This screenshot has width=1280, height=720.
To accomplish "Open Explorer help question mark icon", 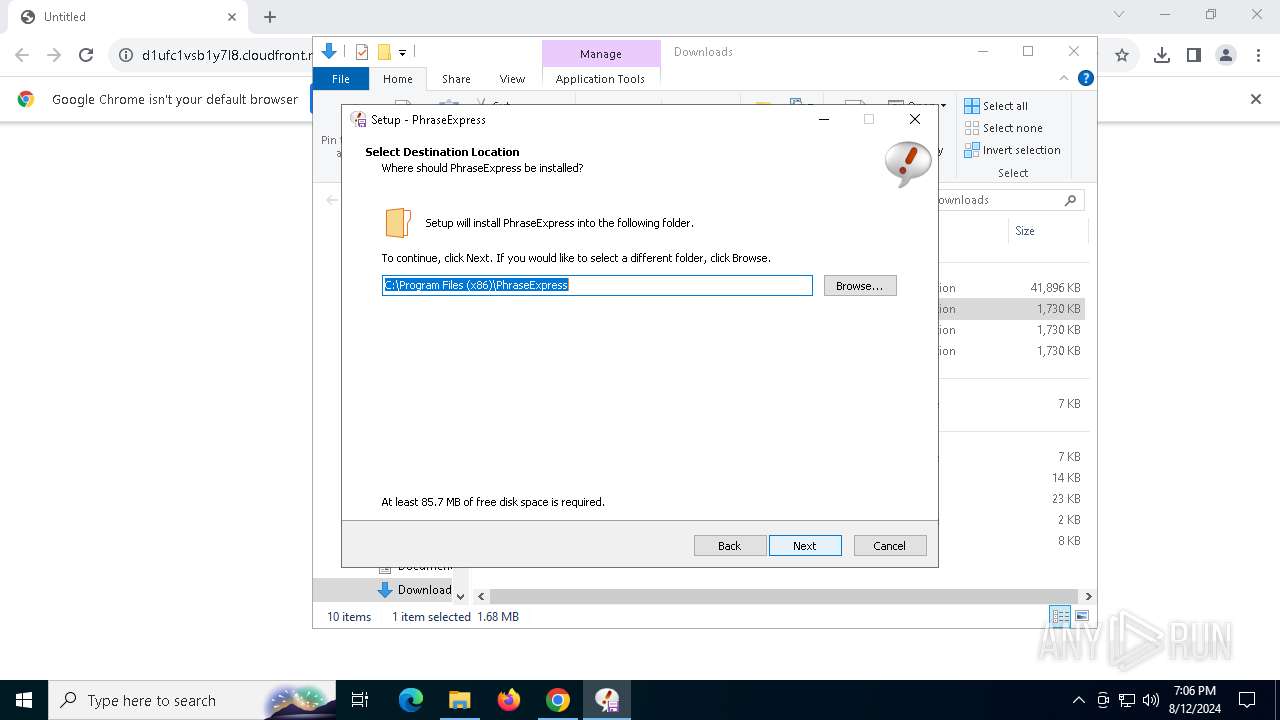I will tap(1085, 78).
